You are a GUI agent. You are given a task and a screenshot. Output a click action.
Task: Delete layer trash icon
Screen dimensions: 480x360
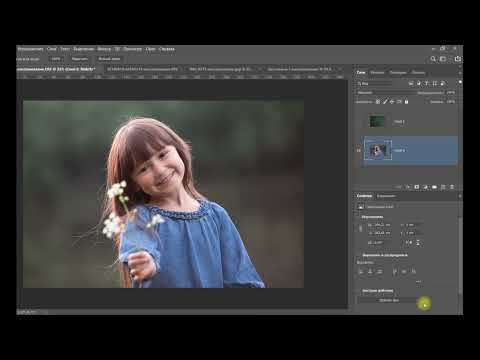pos(452,187)
